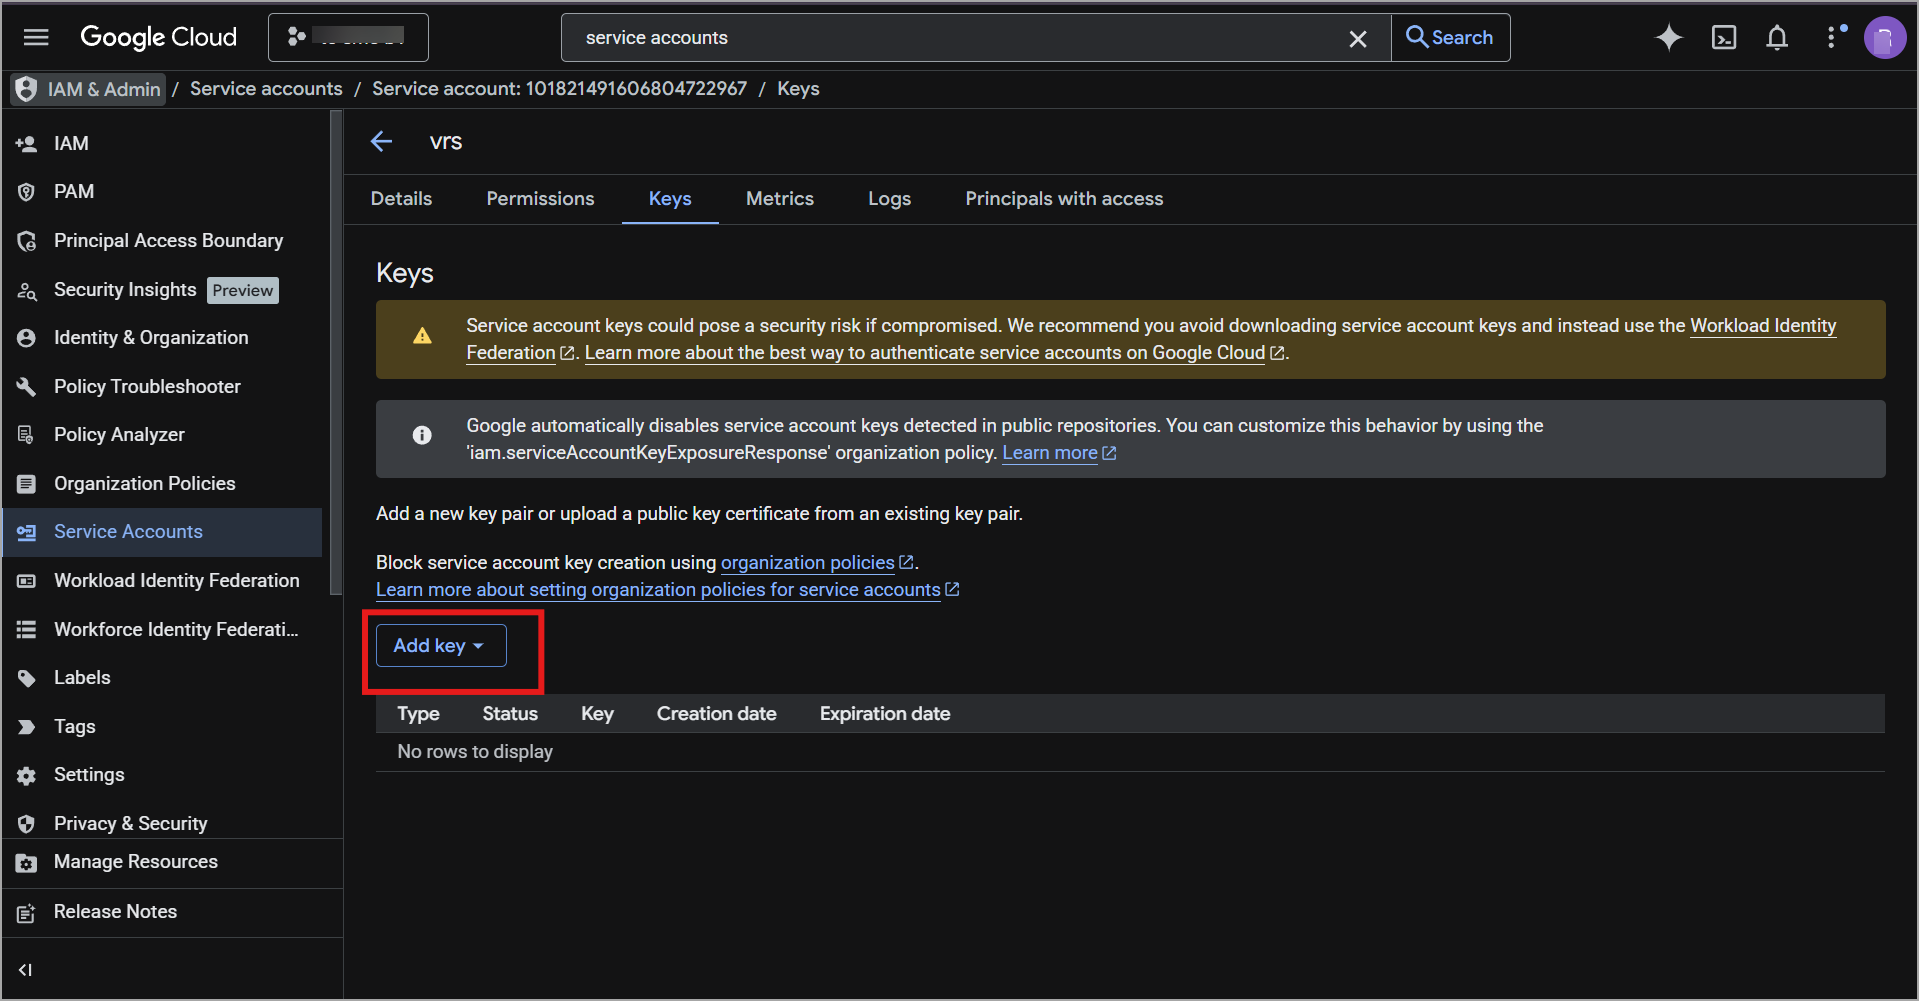Click the Gemini AI sparkle icon

[1668, 38]
